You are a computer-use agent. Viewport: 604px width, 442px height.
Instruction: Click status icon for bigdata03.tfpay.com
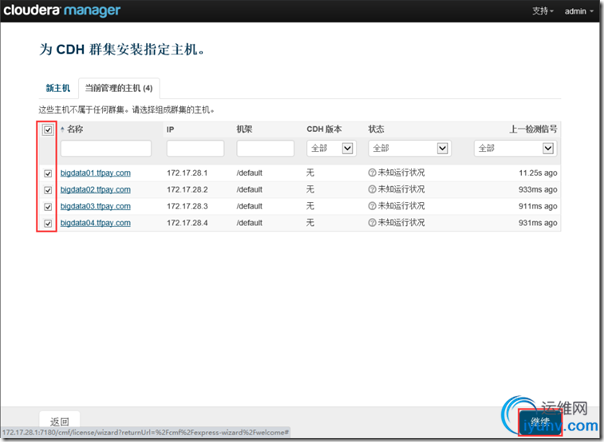point(372,206)
